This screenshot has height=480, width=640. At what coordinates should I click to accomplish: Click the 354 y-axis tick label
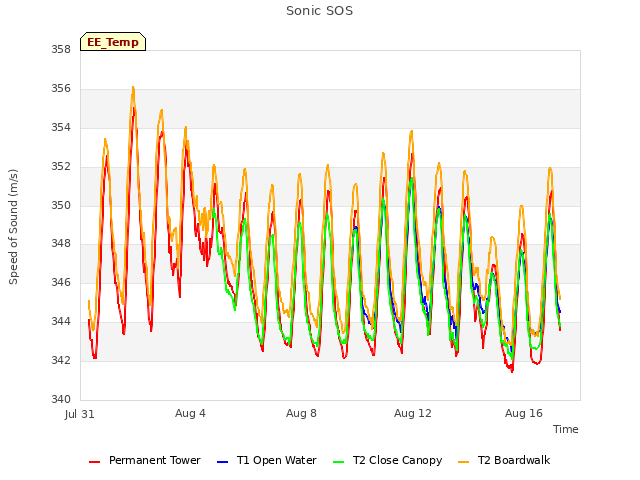61,128
